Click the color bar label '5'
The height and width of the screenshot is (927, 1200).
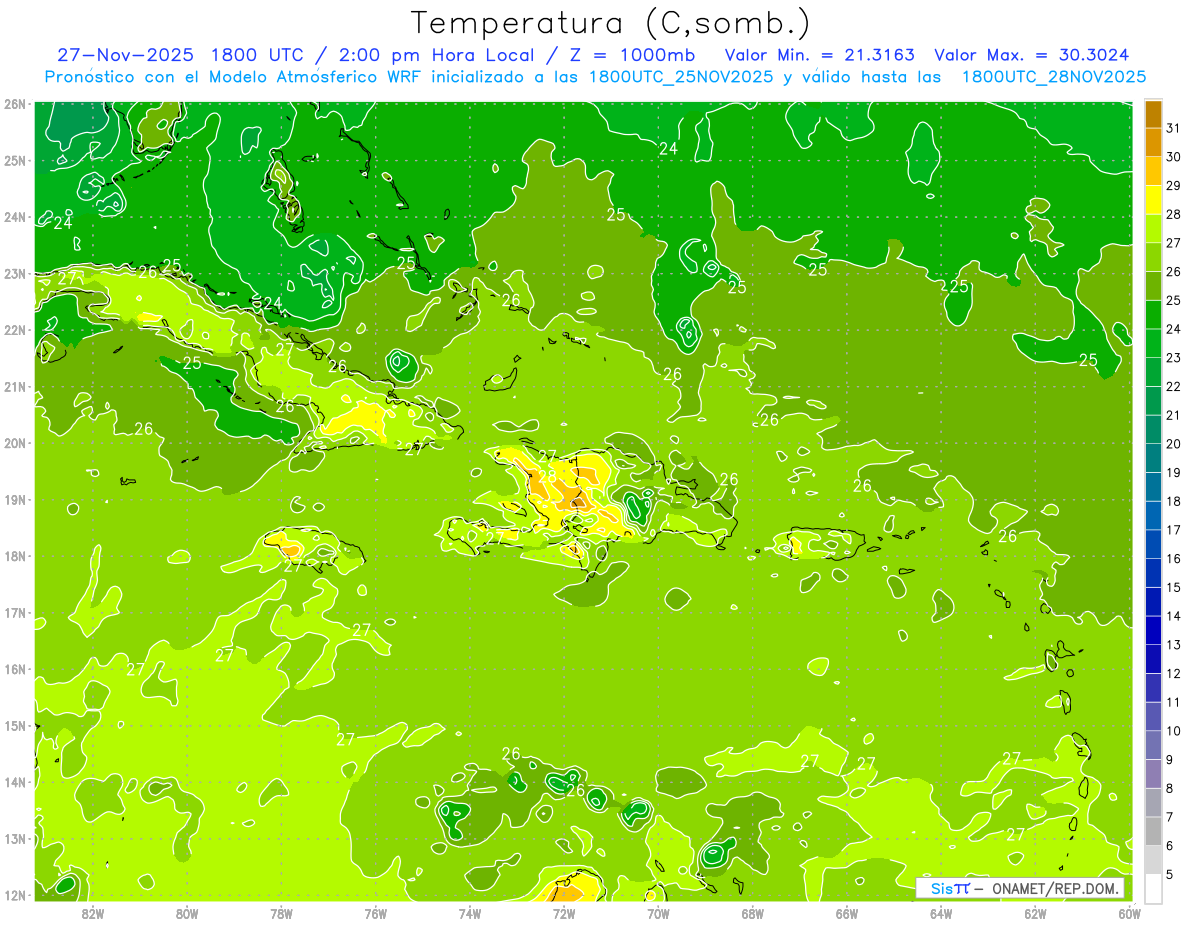[1170, 875]
